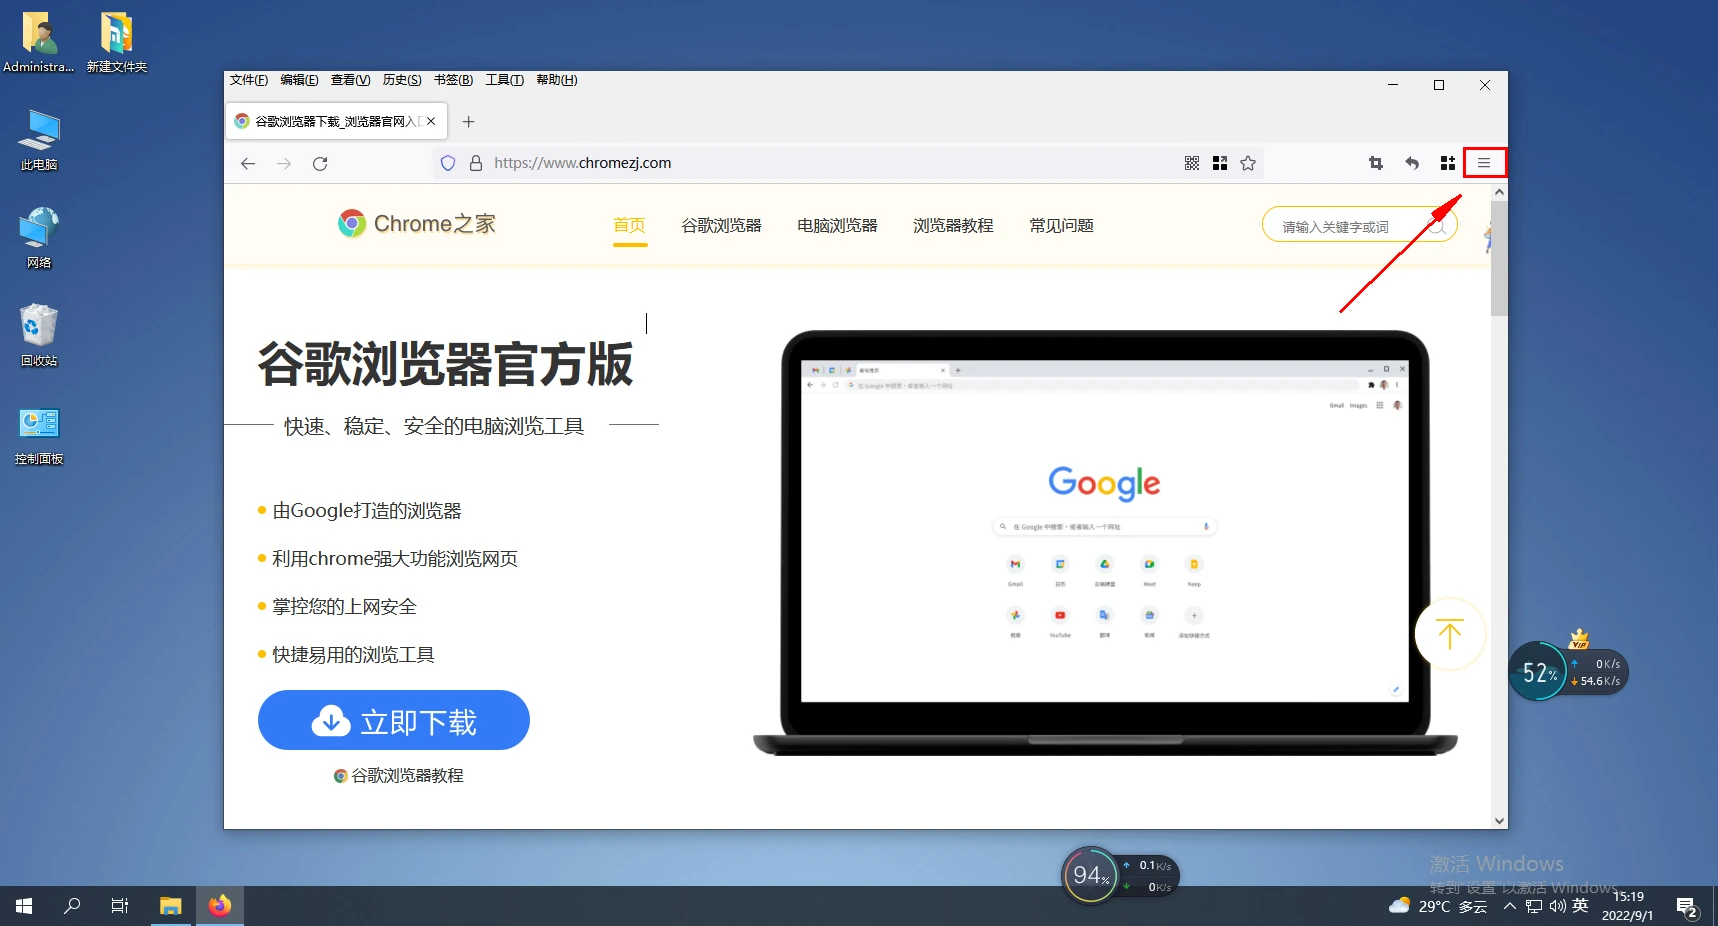Open 电脑浏览器 nav link
Viewport: 1718px width, 926px height.
coord(837,226)
